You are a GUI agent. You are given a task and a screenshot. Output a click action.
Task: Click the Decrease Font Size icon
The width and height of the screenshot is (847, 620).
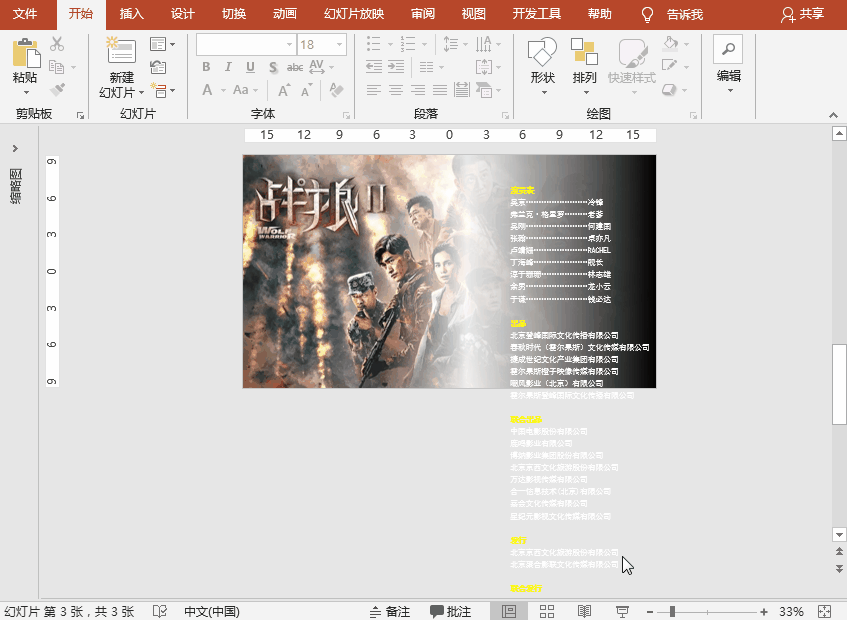pos(306,90)
